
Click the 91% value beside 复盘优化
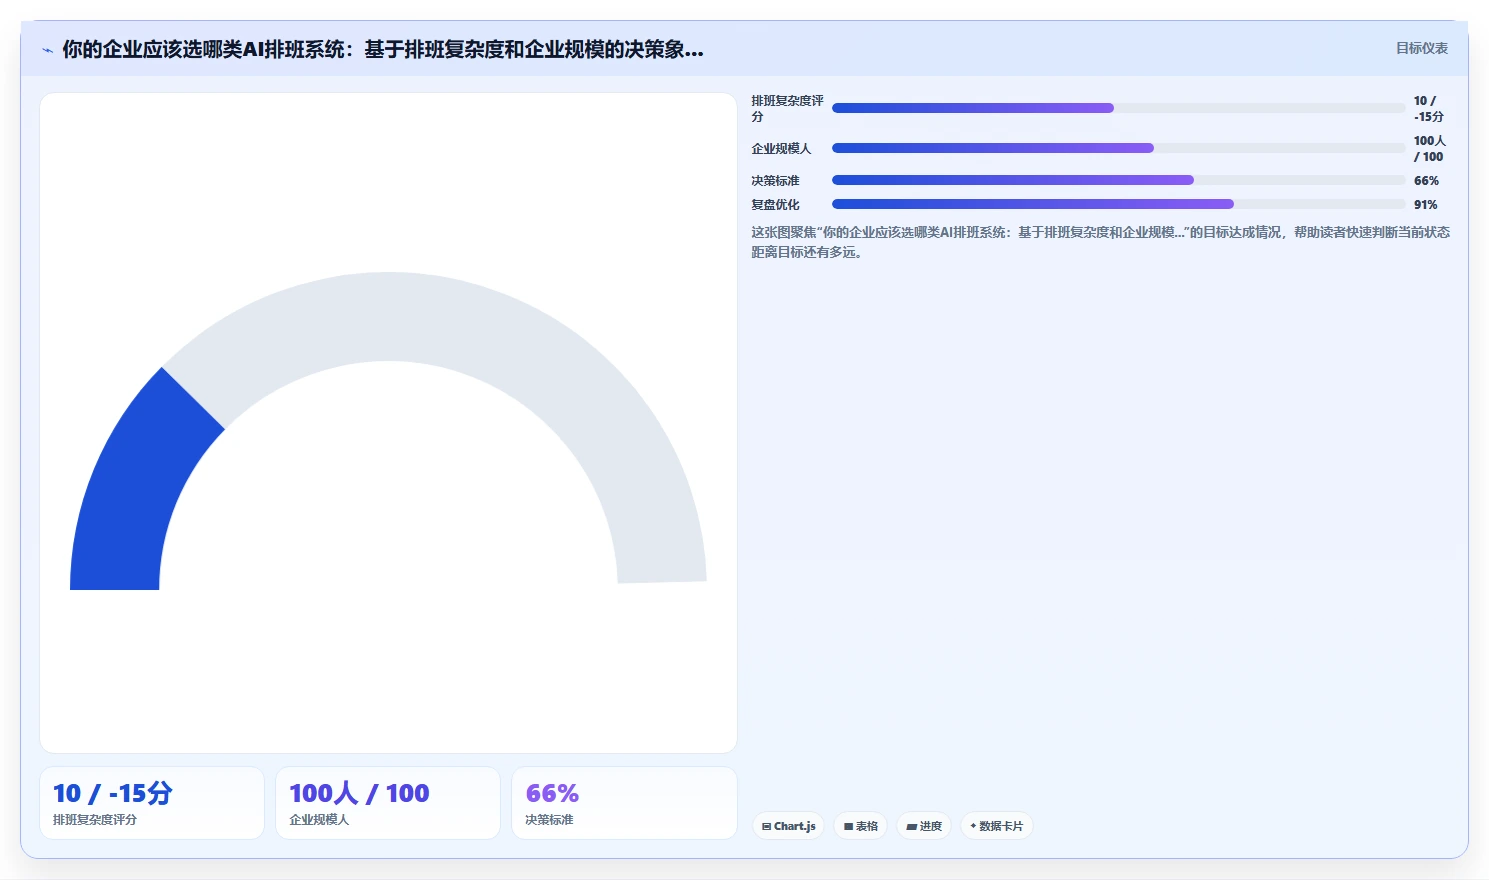click(1425, 205)
